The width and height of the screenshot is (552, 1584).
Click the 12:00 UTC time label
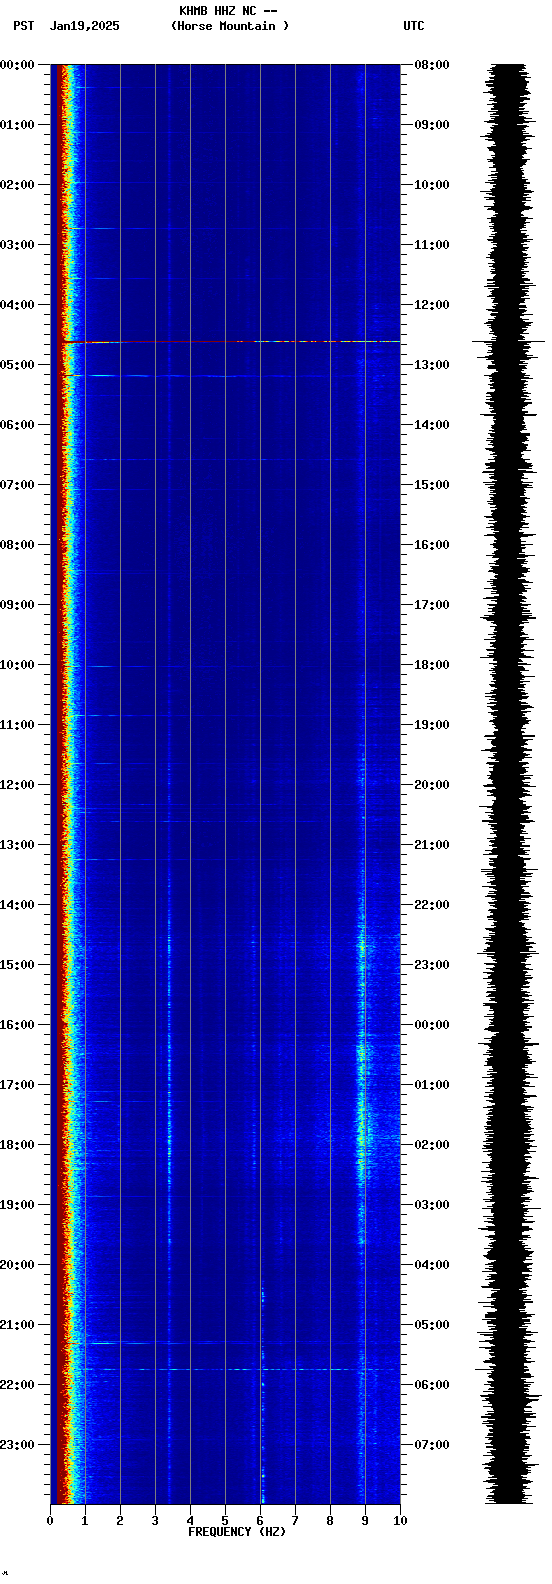pos(432,305)
